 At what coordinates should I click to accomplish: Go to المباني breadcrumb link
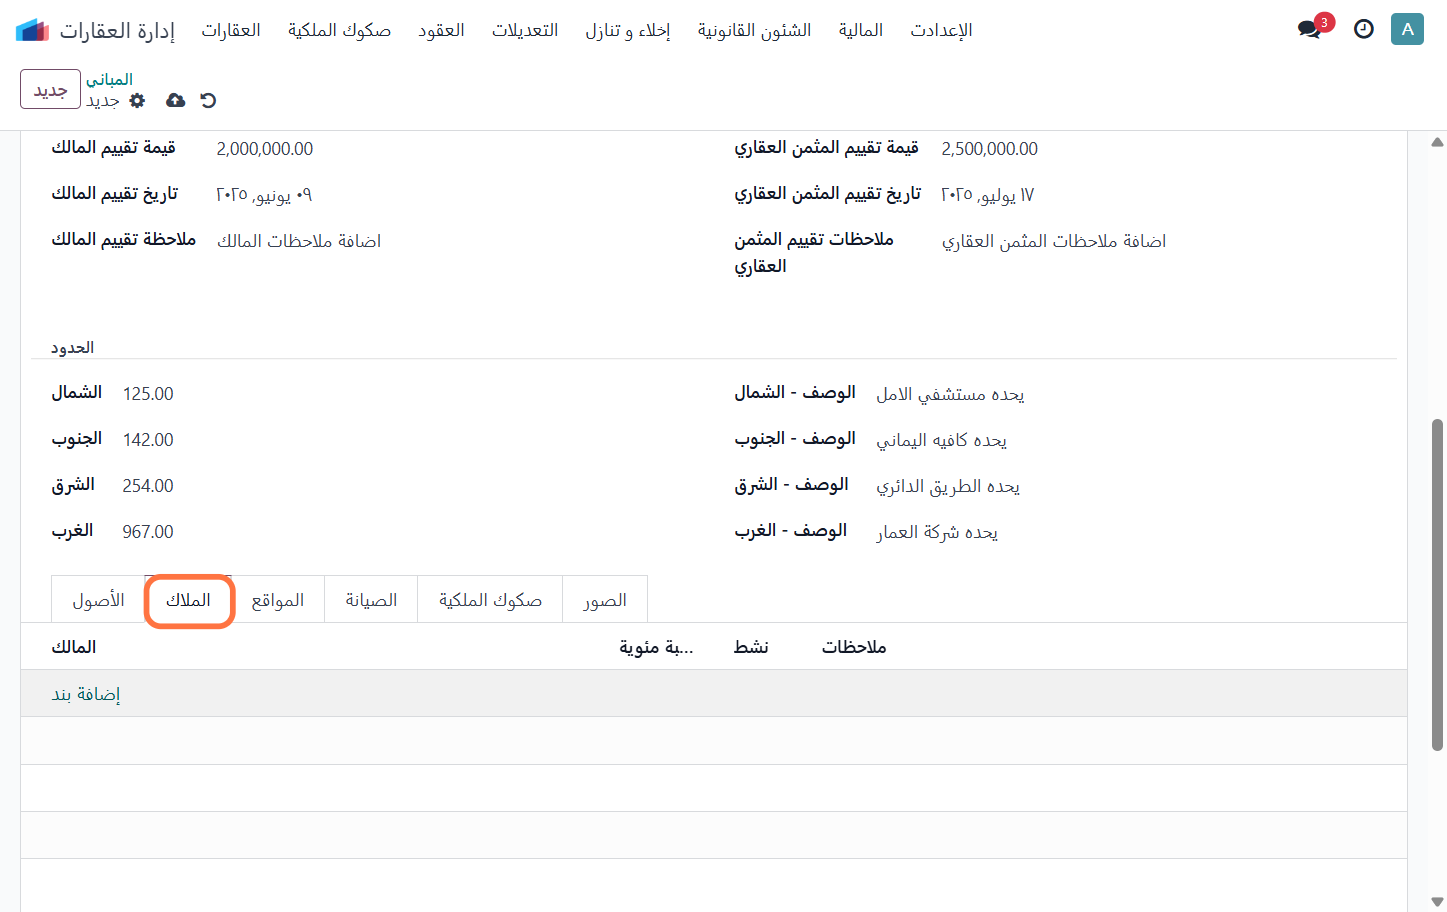click(x=109, y=79)
